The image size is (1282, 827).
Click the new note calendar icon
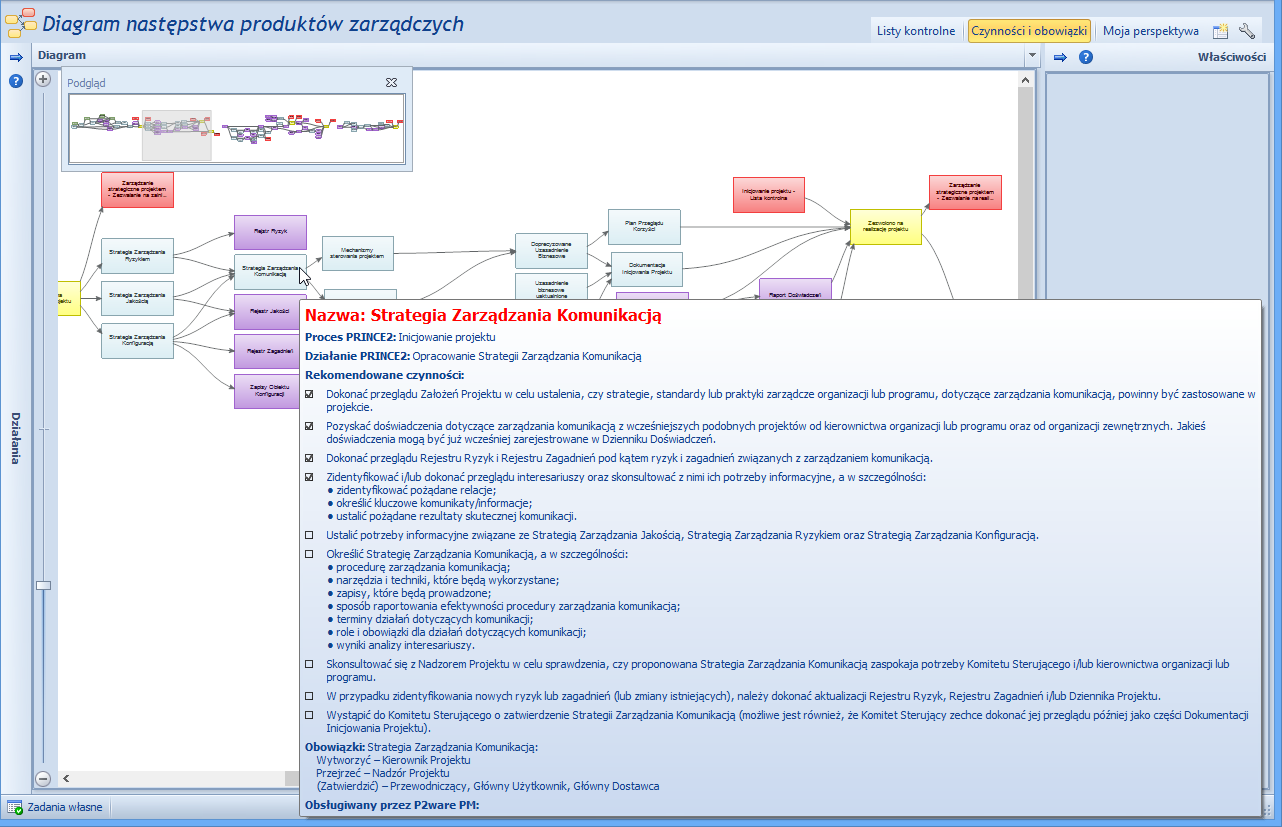coord(1221,31)
